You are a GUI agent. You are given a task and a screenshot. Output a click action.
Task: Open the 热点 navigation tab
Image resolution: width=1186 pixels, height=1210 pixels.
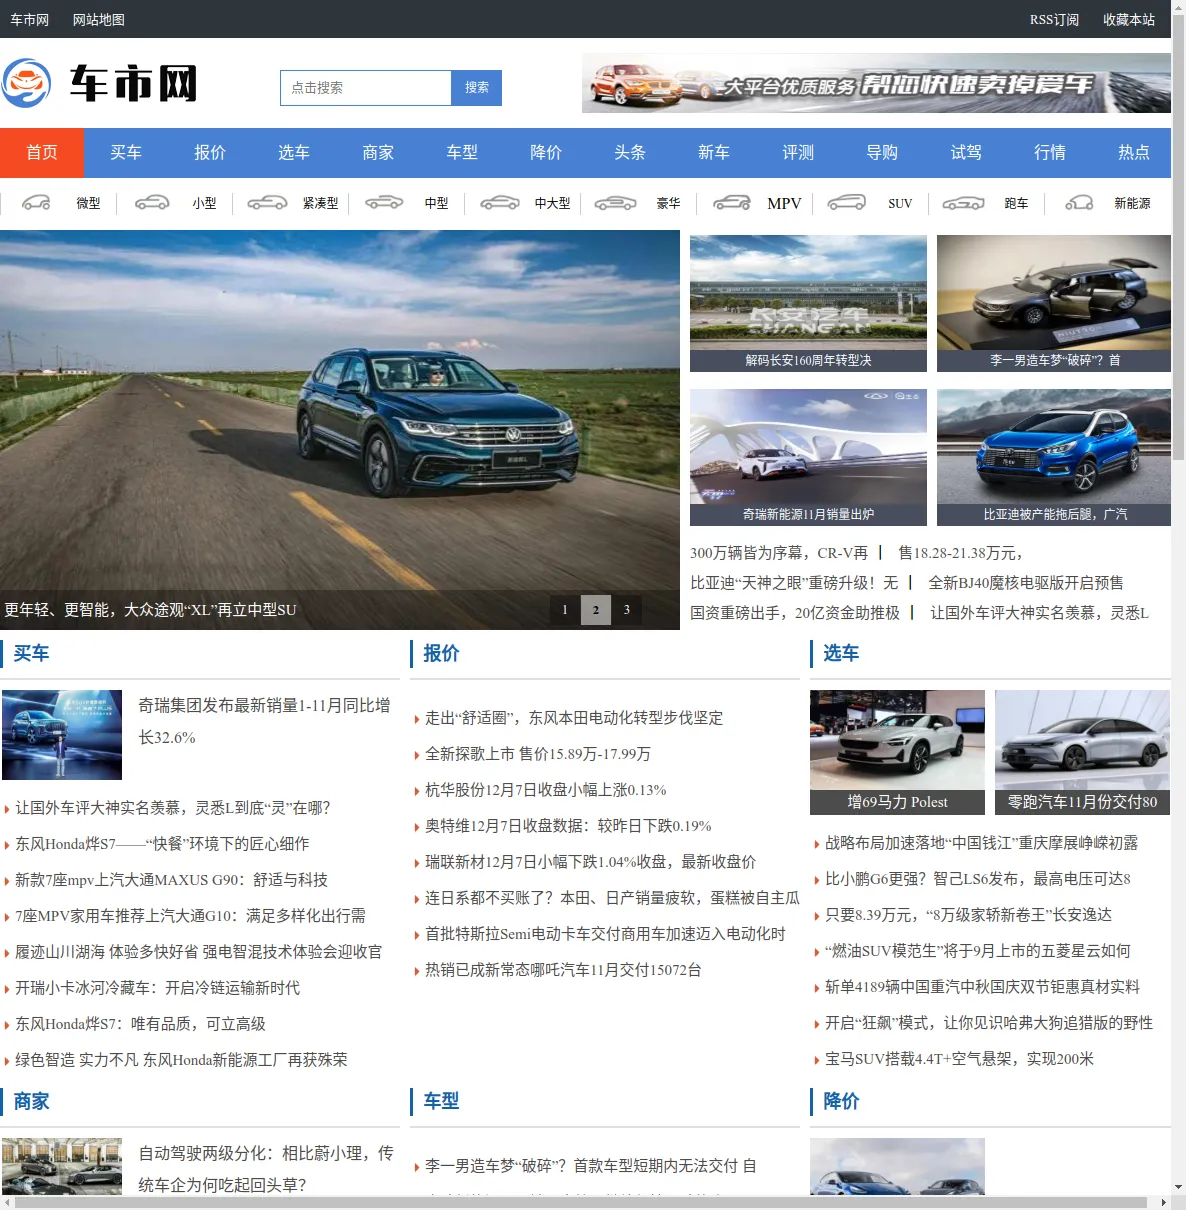click(1134, 153)
